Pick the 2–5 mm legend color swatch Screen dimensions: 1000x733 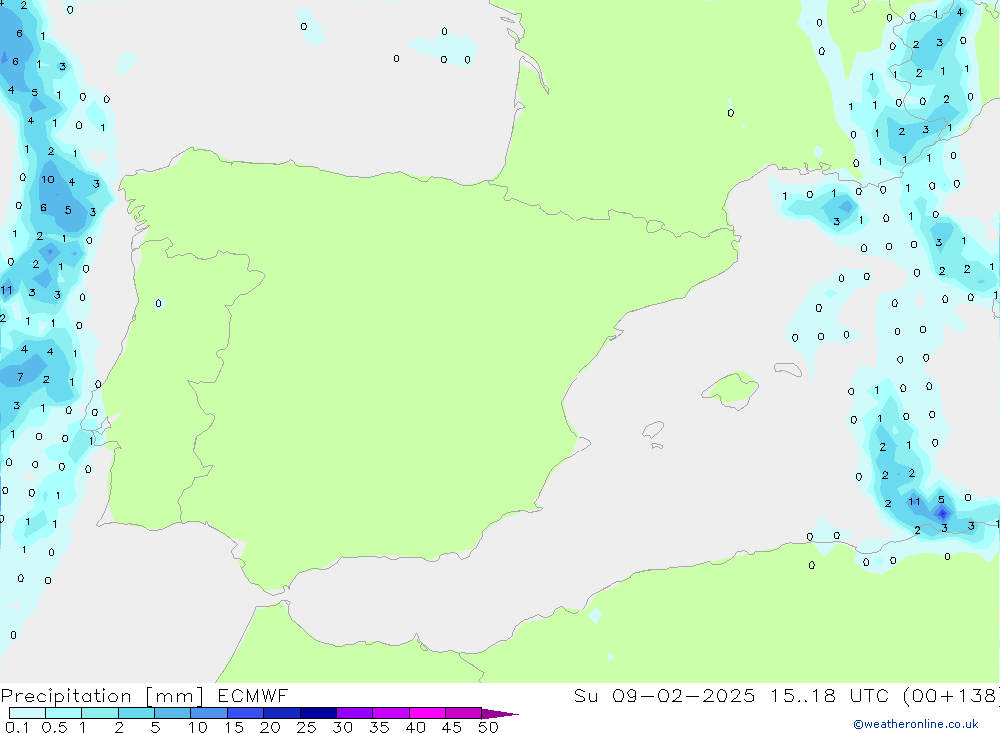coord(136,714)
